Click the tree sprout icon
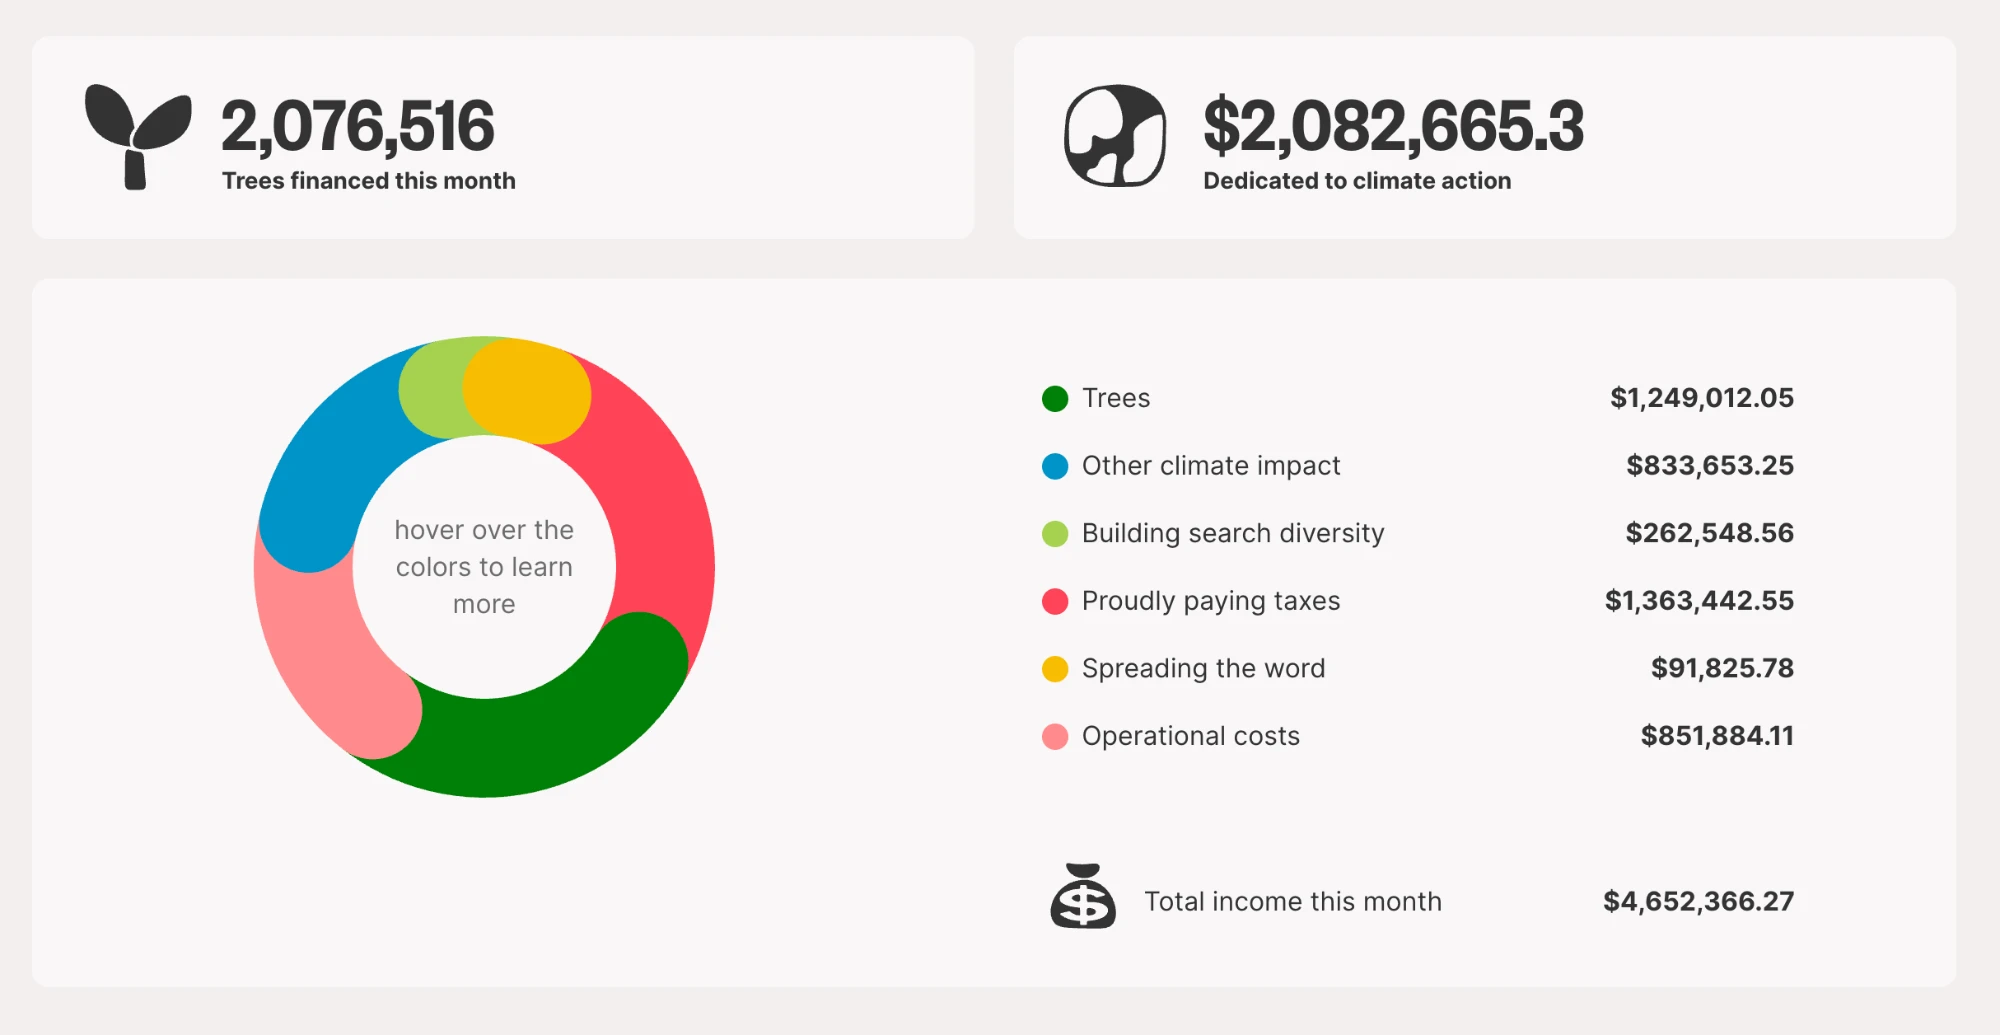The height and width of the screenshot is (1035, 2000). (x=138, y=137)
